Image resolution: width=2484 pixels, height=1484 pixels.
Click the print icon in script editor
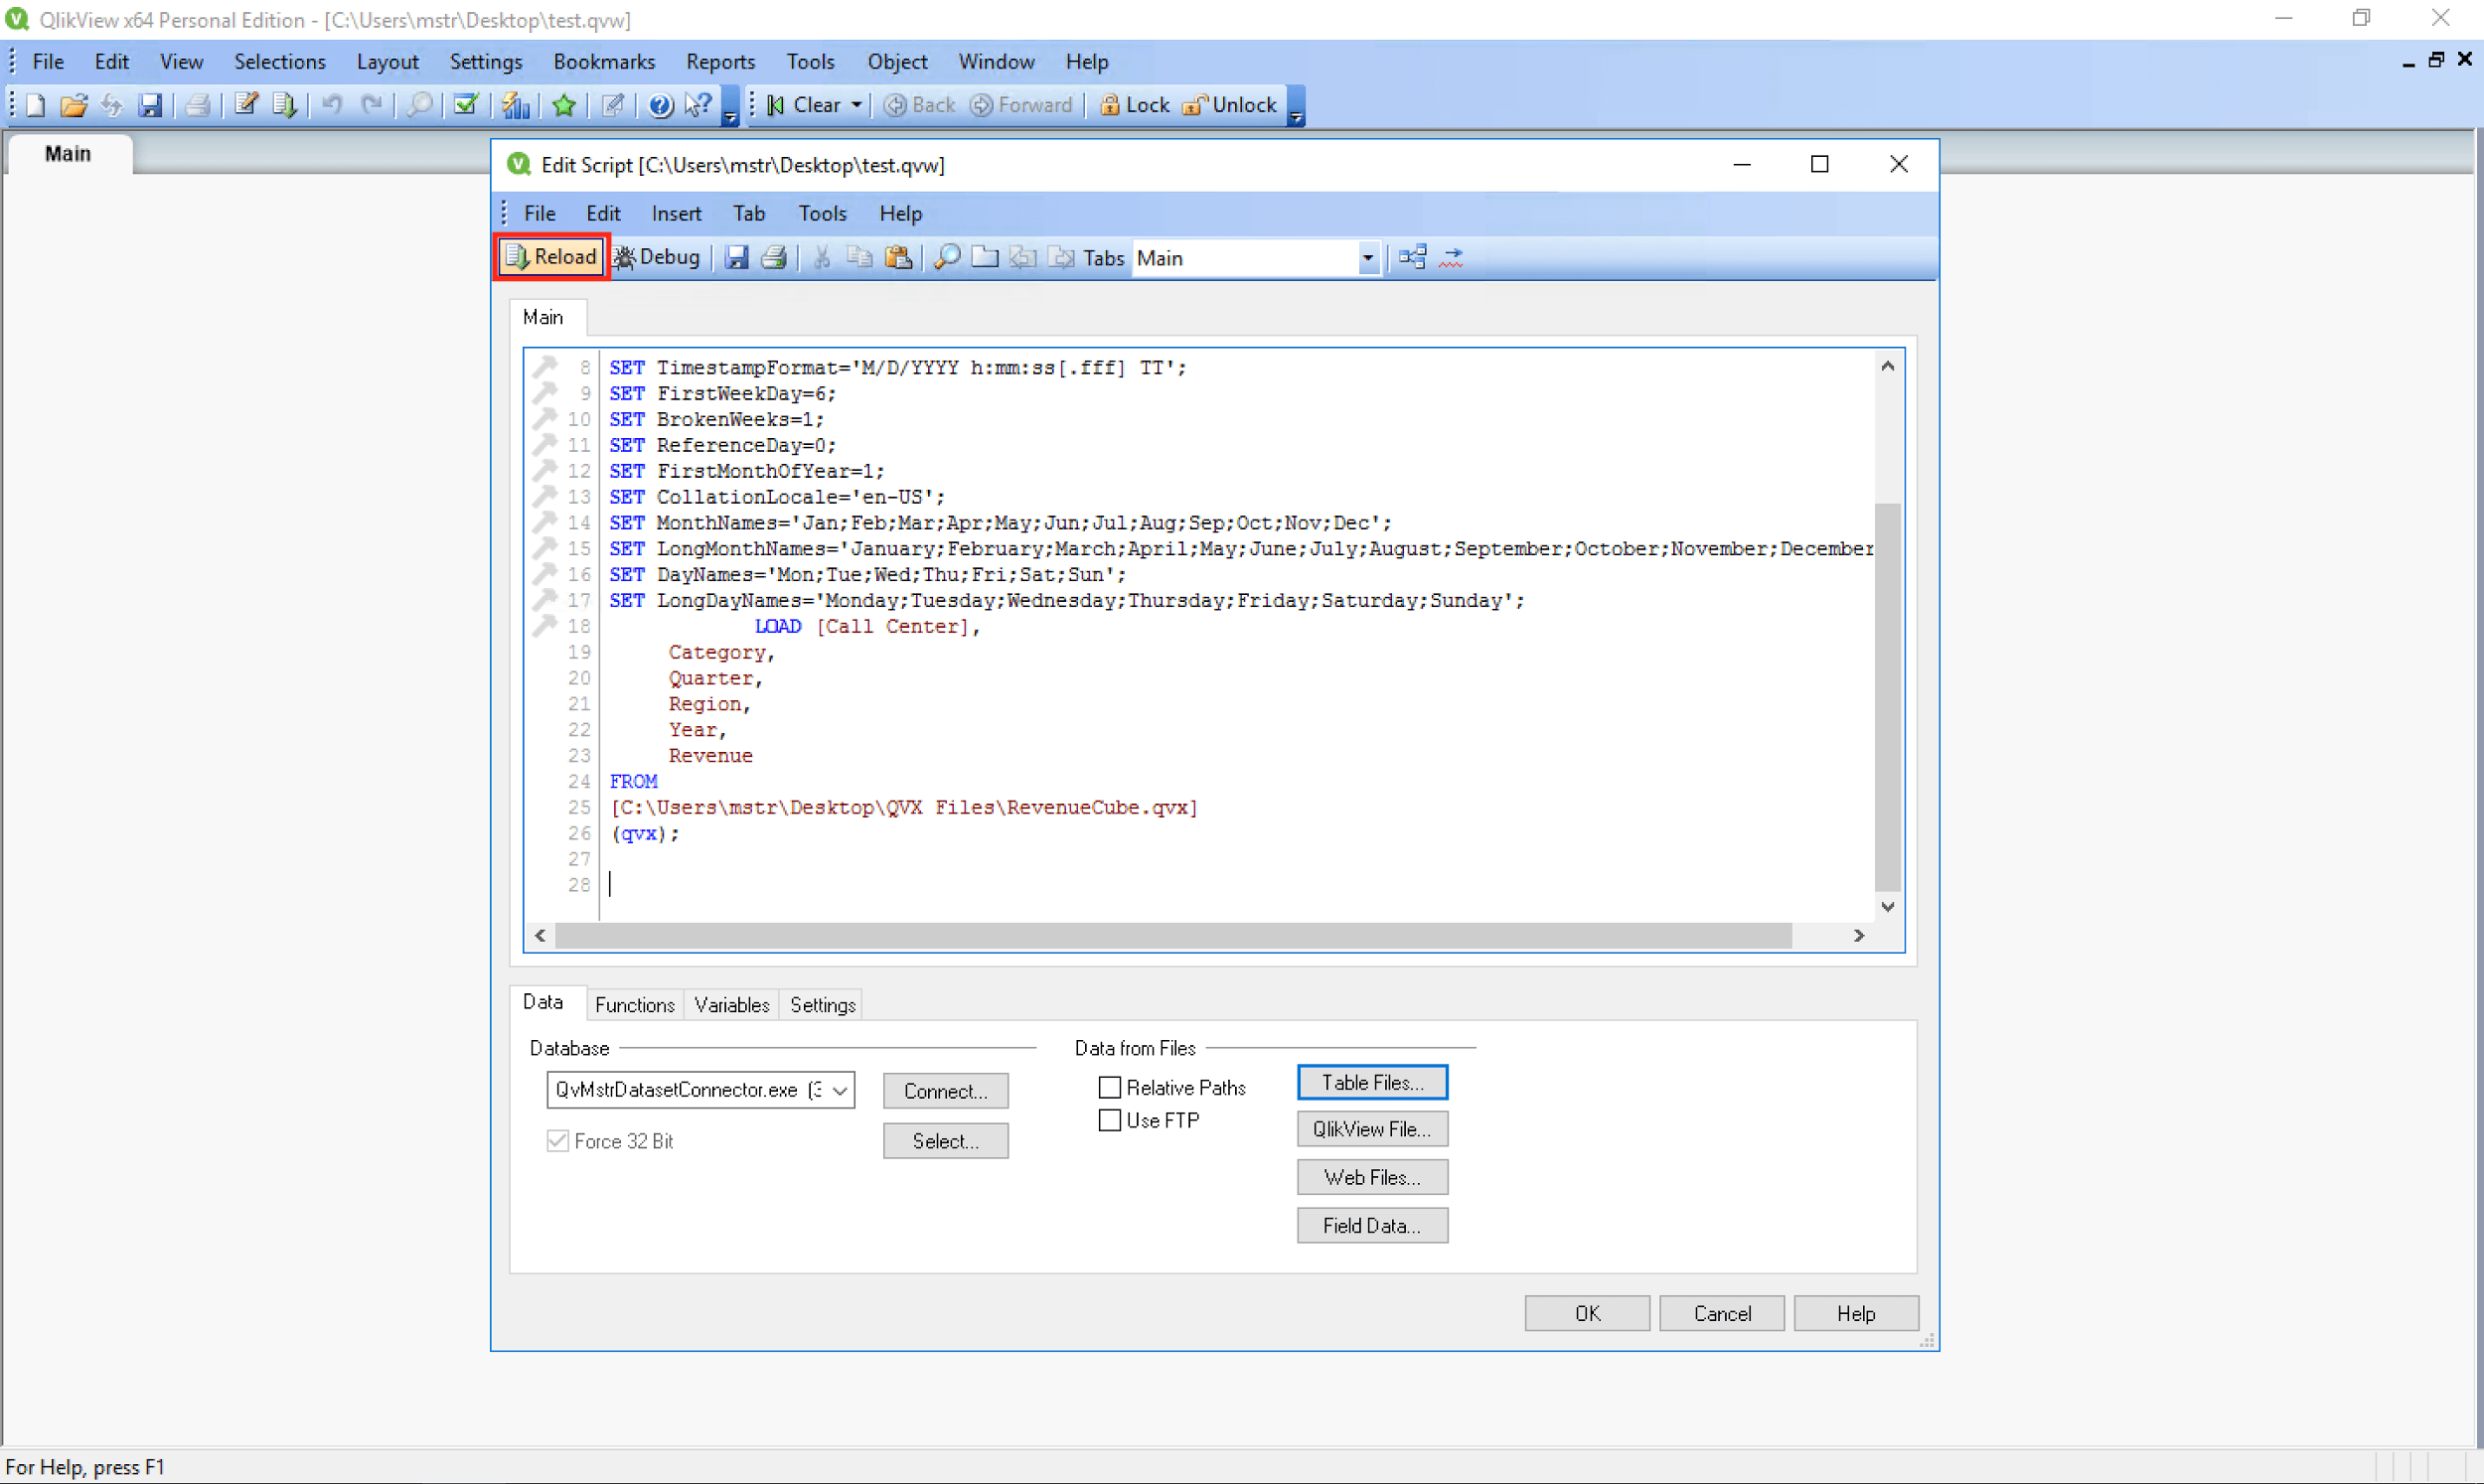point(774,257)
